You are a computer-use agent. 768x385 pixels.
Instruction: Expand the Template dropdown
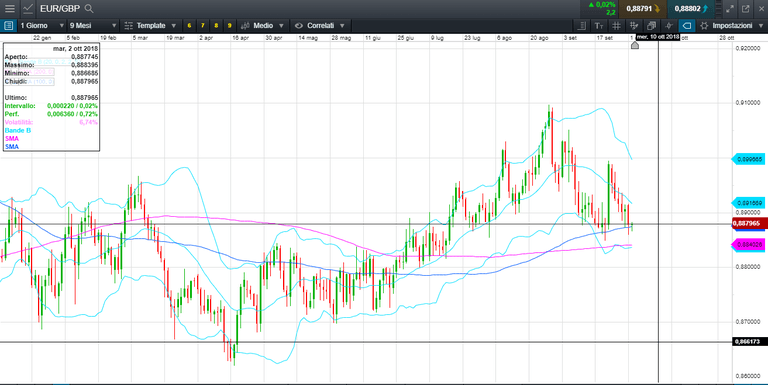point(150,25)
